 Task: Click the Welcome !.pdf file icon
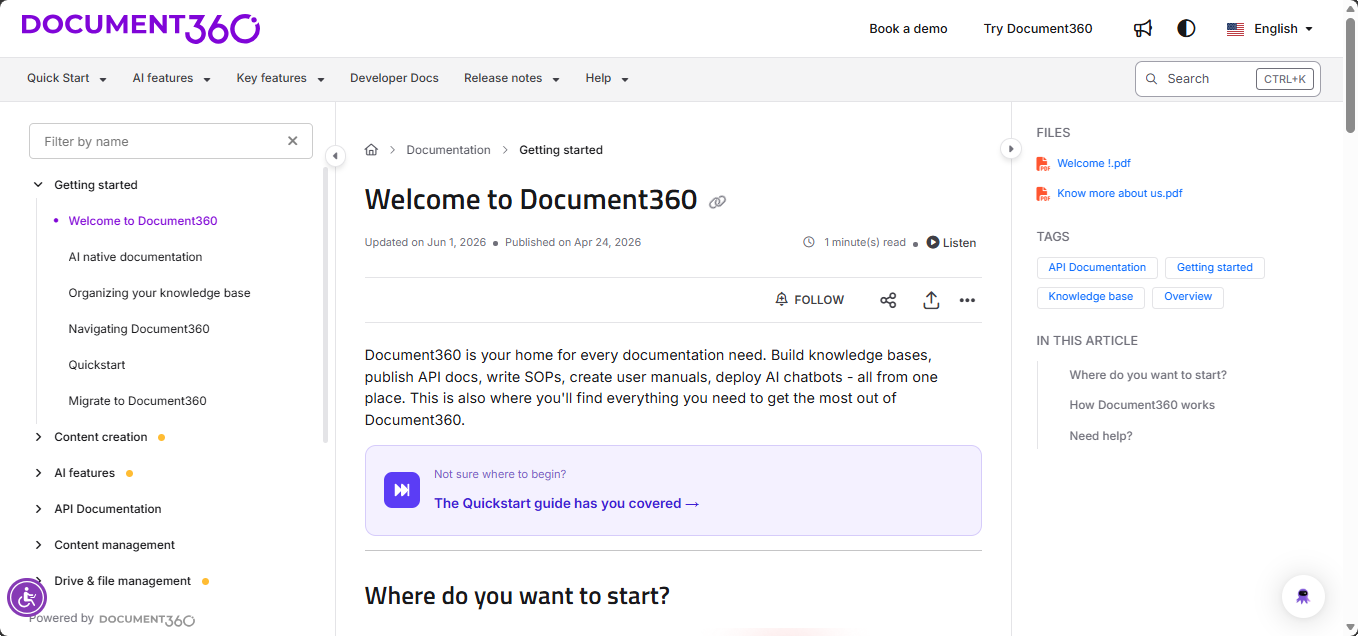[x=1043, y=164]
